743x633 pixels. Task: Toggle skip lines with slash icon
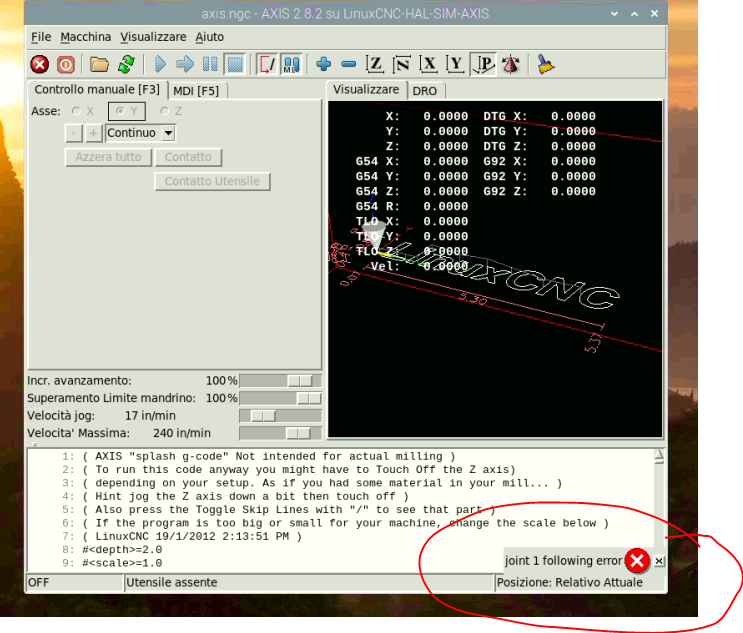pos(267,64)
